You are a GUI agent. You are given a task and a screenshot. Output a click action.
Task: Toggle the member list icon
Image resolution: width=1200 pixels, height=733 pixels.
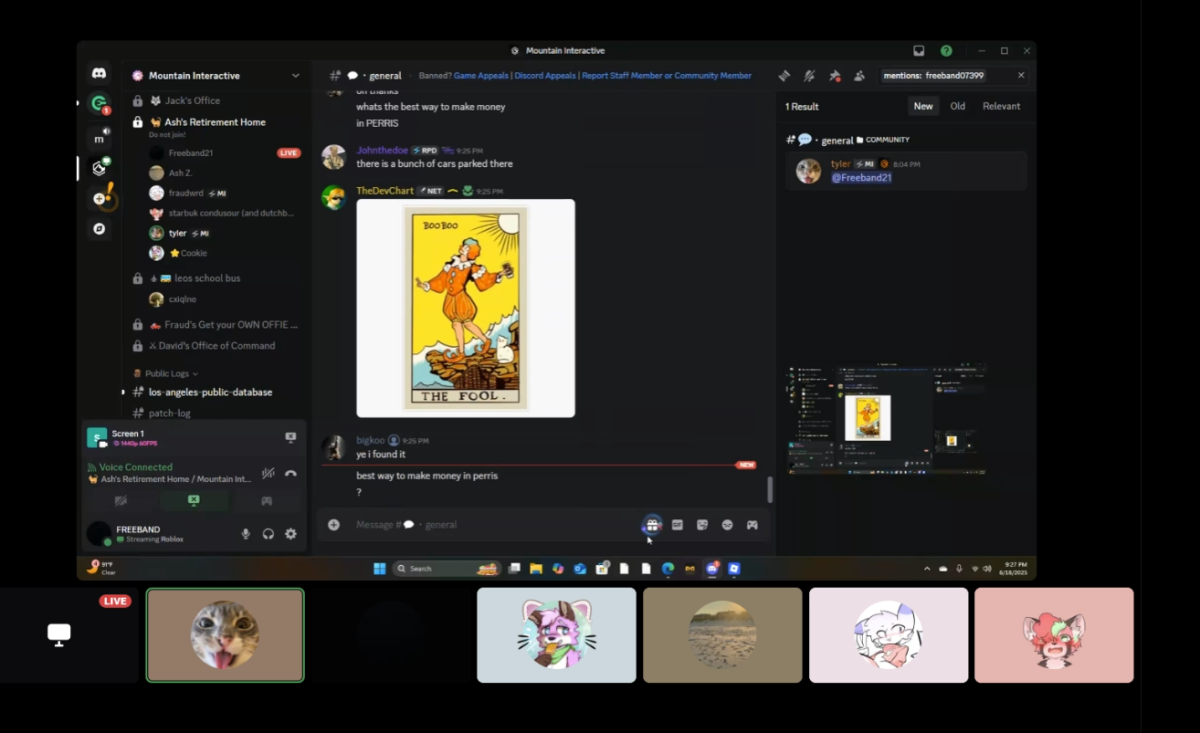(859, 75)
